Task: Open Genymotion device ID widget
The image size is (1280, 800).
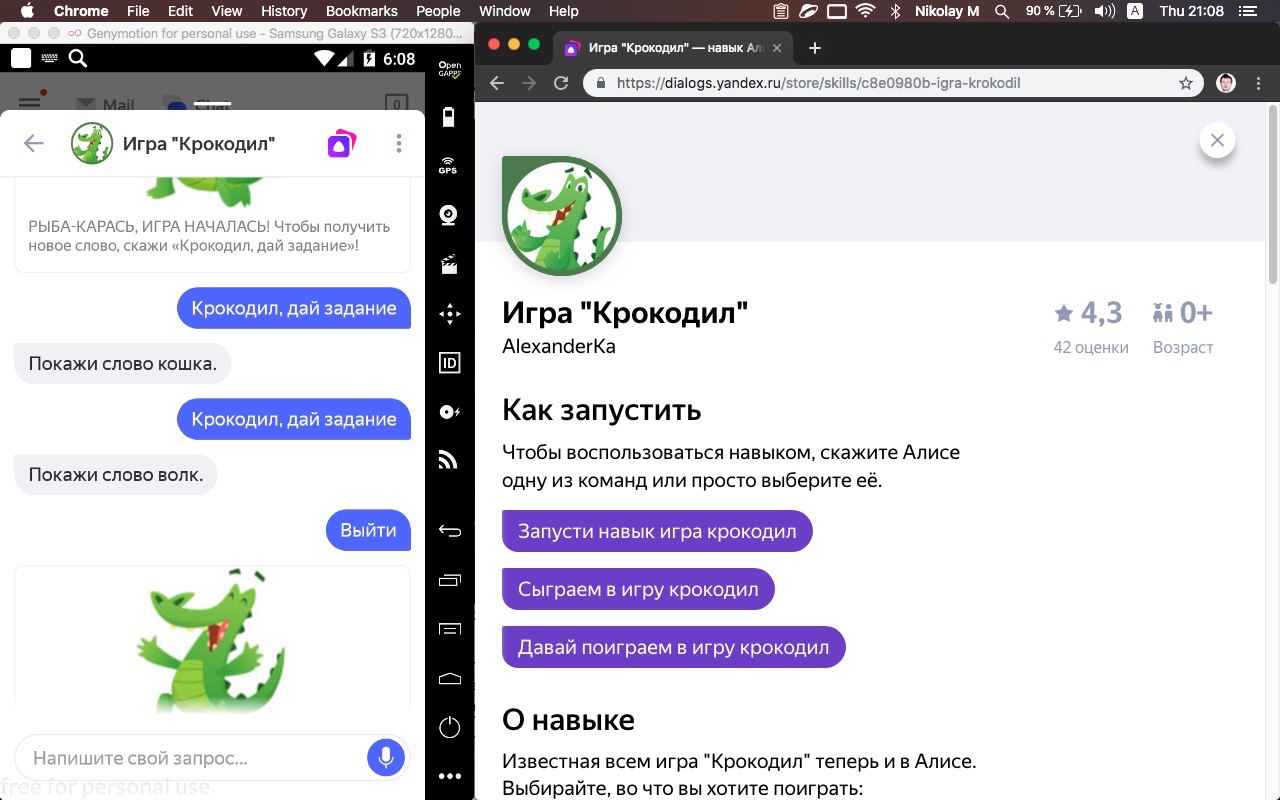Action: click(449, 363)
